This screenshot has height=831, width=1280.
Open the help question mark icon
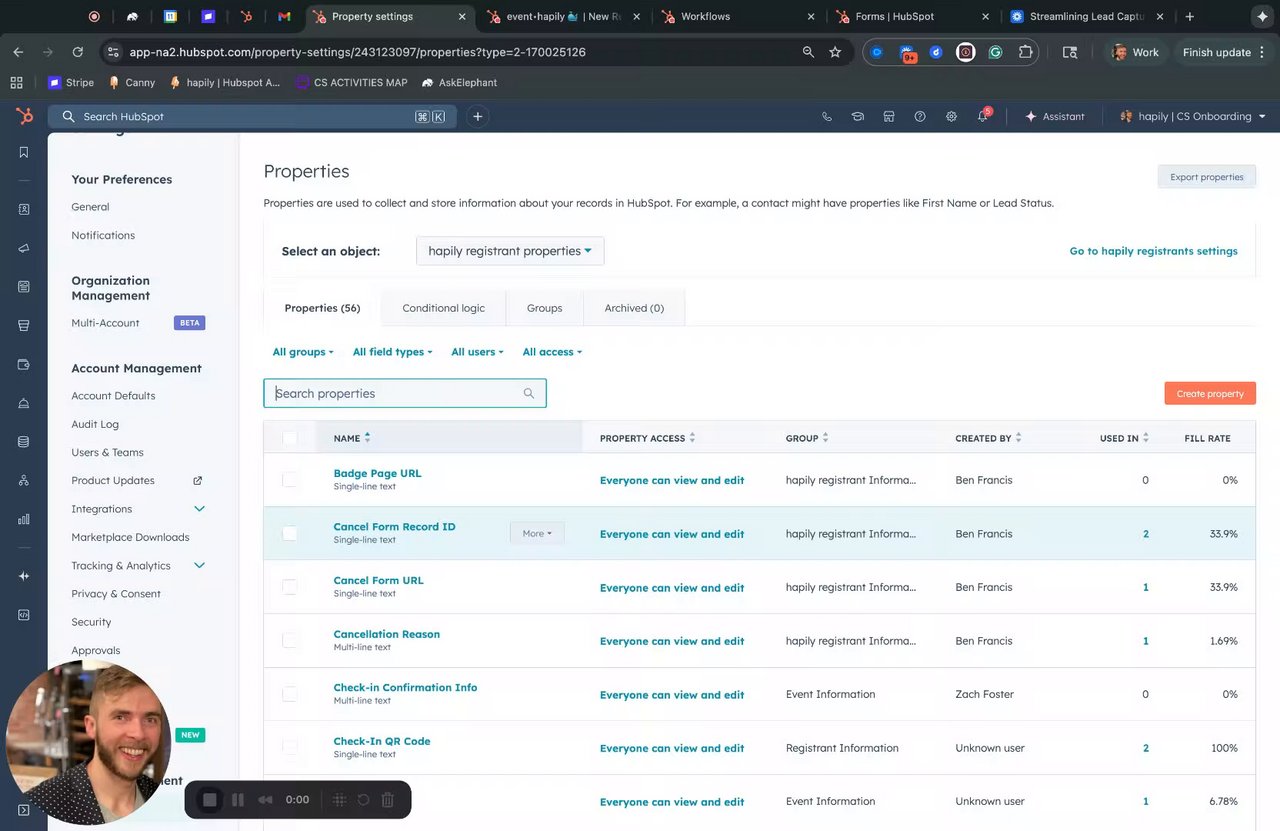pyautogui.click(x=920, y=116)
